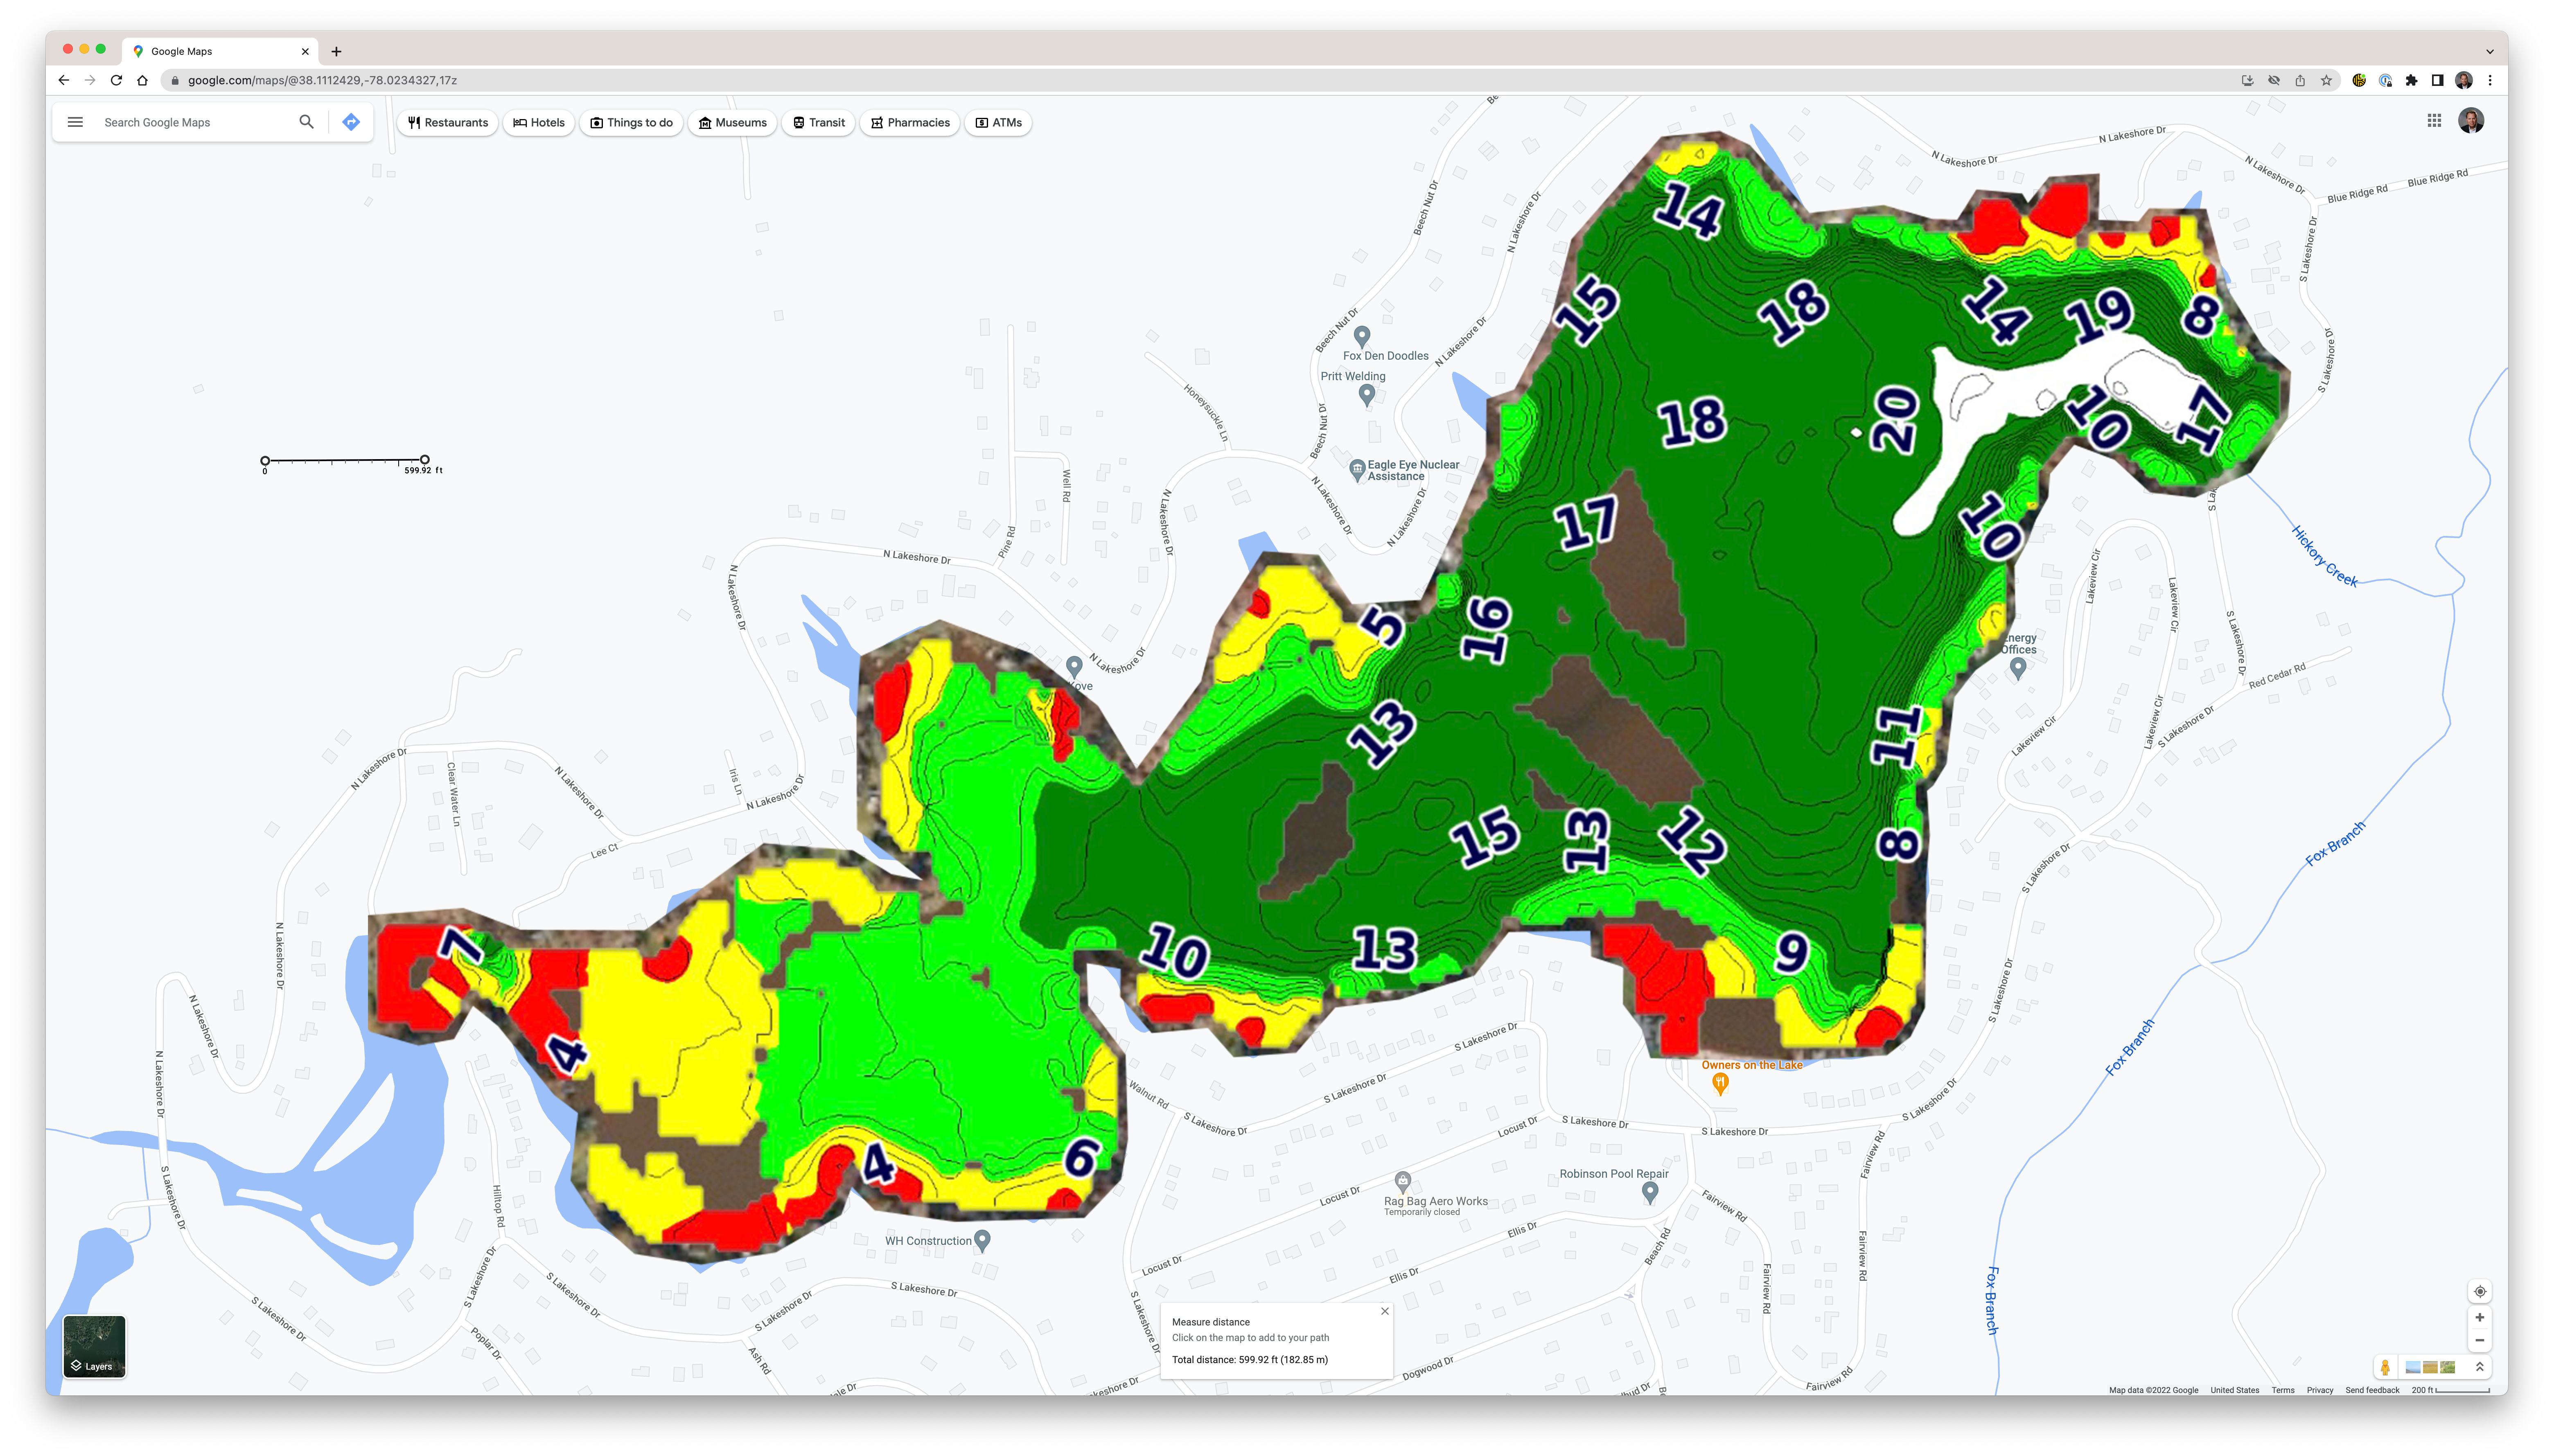Screen dimensions: 2554x1456
Task: Open a new browser tab
Action: [336, 51]
